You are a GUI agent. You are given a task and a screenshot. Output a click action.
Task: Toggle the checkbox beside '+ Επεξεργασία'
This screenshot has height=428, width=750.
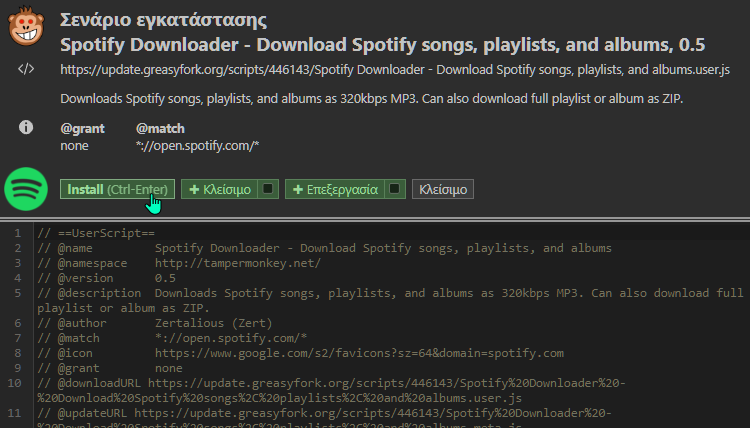point(395,189)
